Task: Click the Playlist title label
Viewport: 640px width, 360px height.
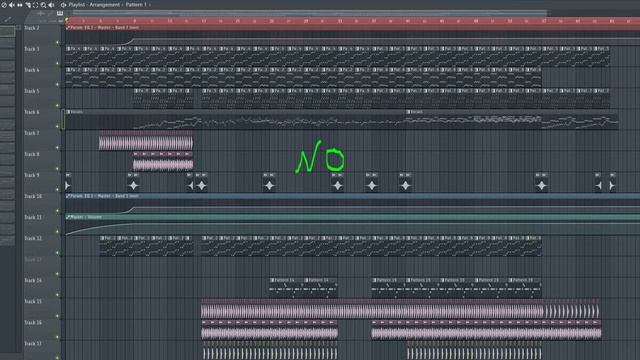Action: [77, 5]
